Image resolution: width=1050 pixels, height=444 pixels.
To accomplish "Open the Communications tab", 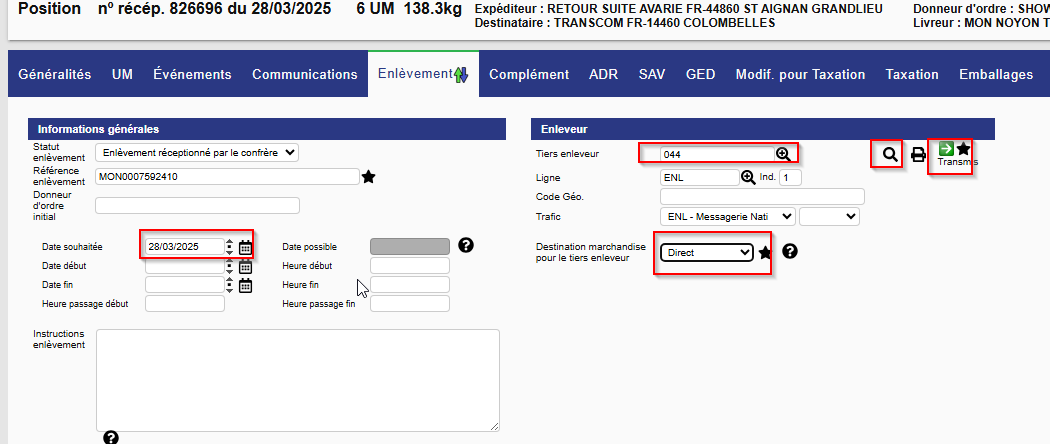I will tap(305, 74).
